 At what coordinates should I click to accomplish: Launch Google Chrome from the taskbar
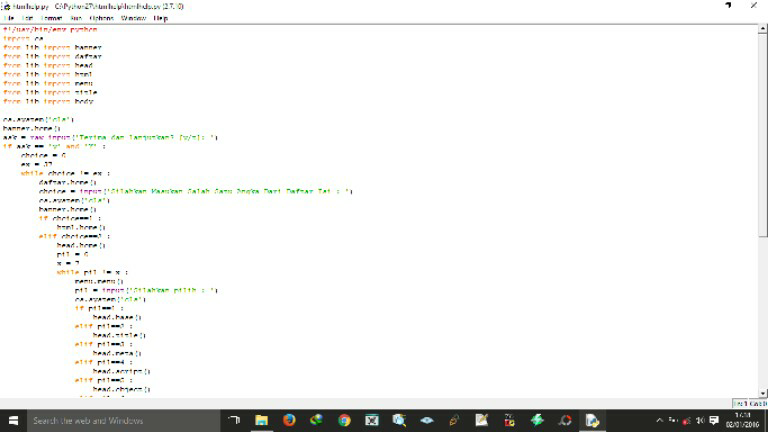point(344,421)
